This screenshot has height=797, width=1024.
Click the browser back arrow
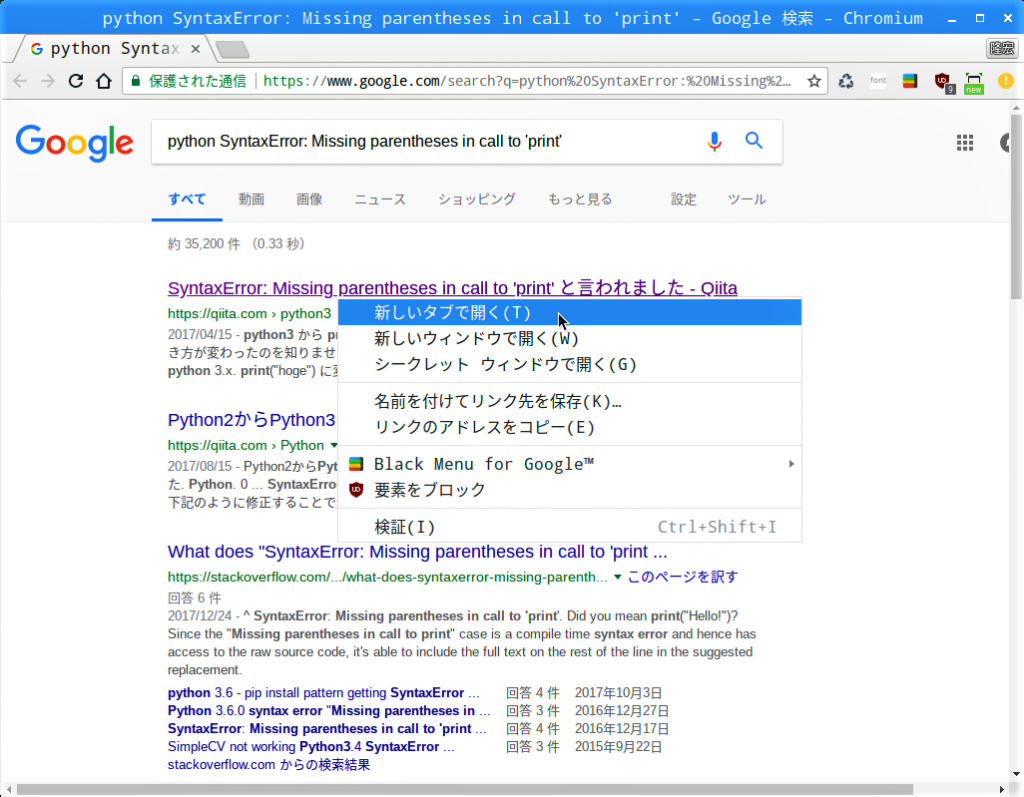20,81
